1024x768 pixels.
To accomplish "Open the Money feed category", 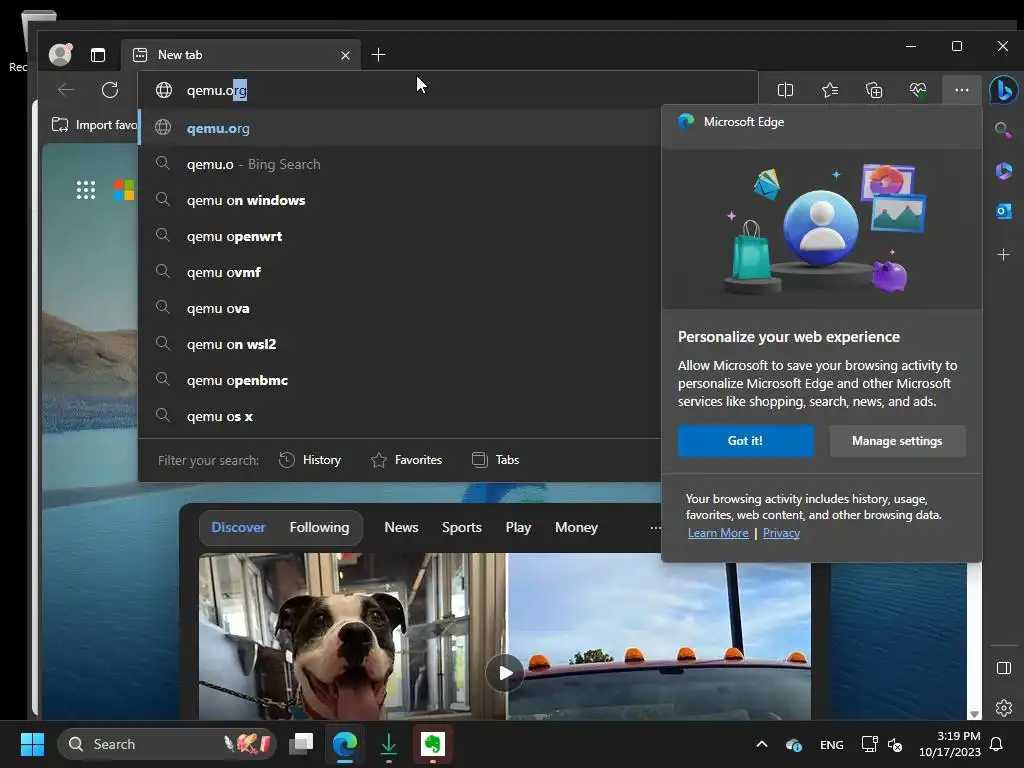I will pyautogui.click(x=576, y=527).
